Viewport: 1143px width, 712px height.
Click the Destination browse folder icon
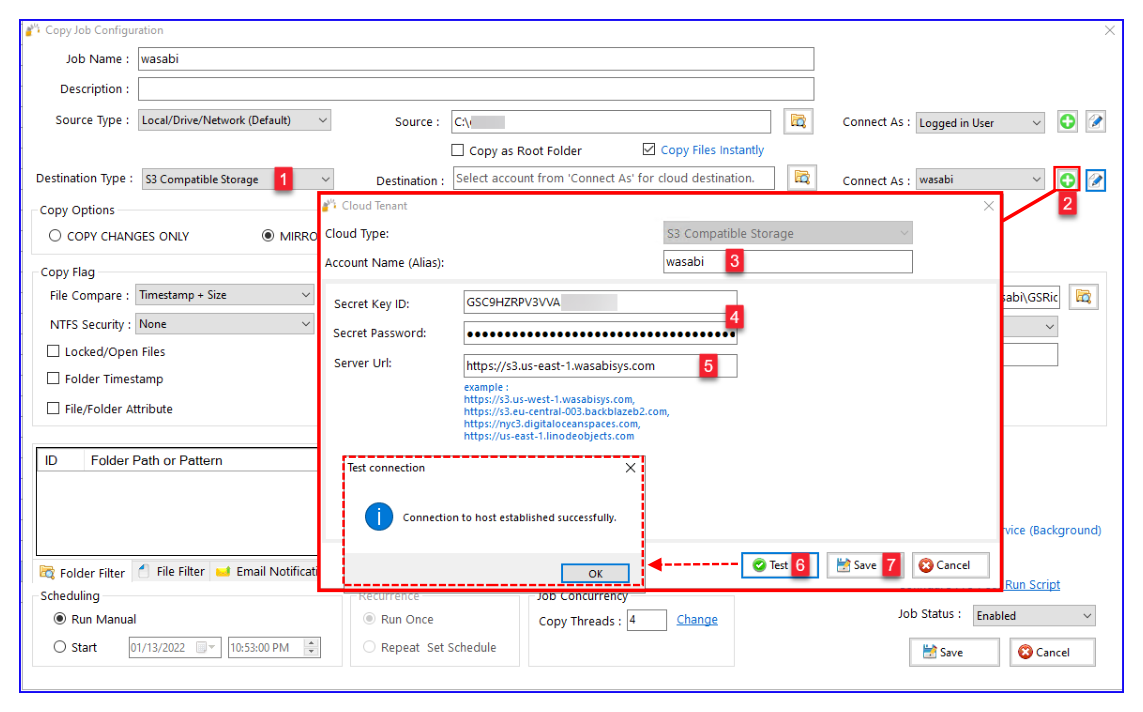click(802, 178)
